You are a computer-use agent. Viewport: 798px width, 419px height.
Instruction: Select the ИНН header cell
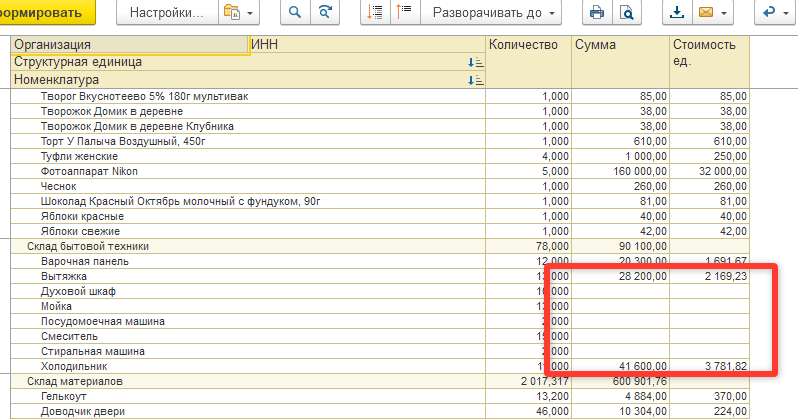click(x=367, y=45)
